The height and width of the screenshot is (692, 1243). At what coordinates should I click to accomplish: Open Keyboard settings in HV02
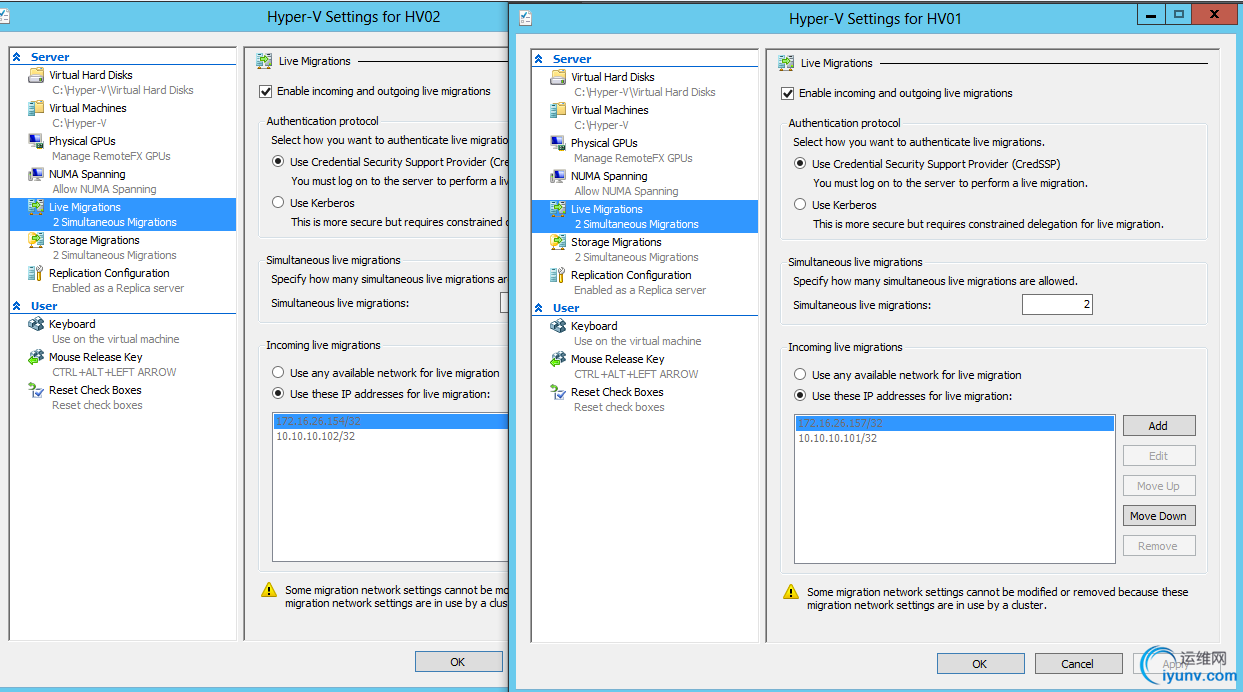[123, 331]
